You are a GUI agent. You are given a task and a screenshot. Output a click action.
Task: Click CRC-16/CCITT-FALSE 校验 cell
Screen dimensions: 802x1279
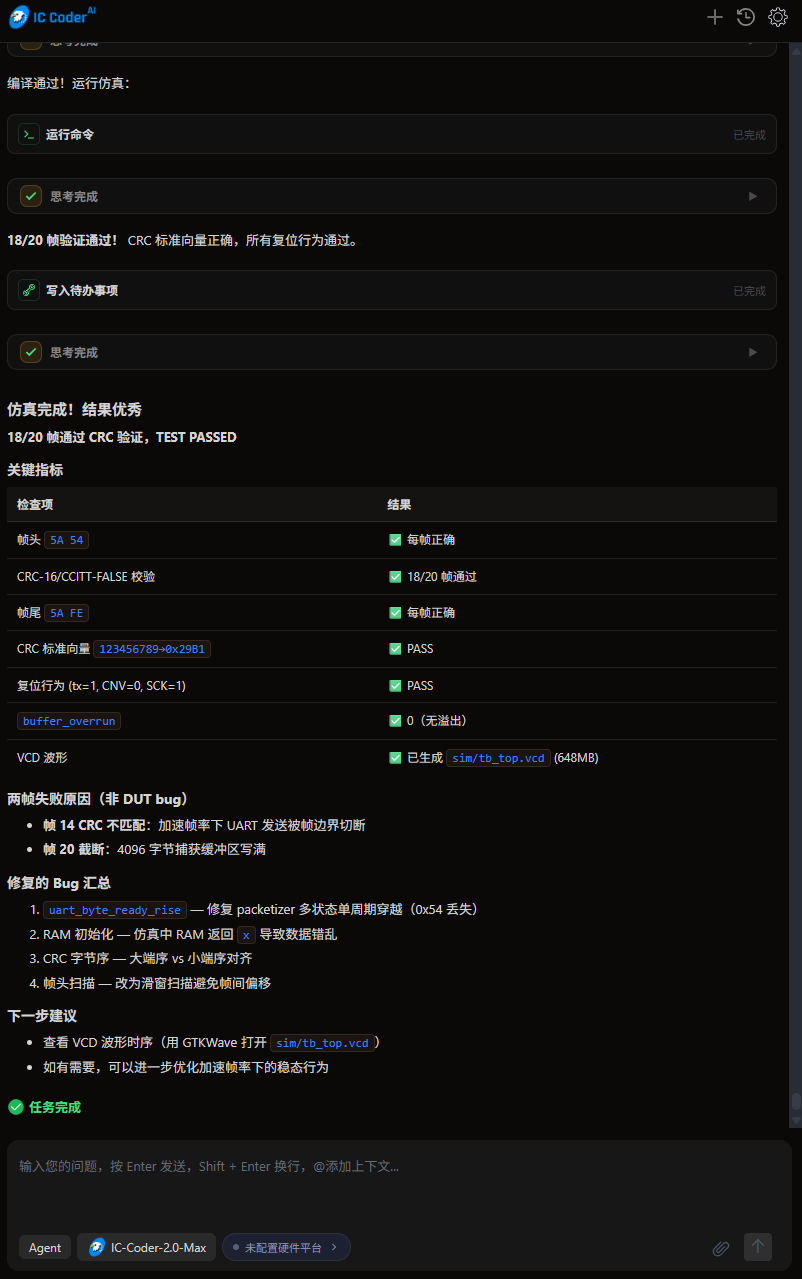[86, 576]
